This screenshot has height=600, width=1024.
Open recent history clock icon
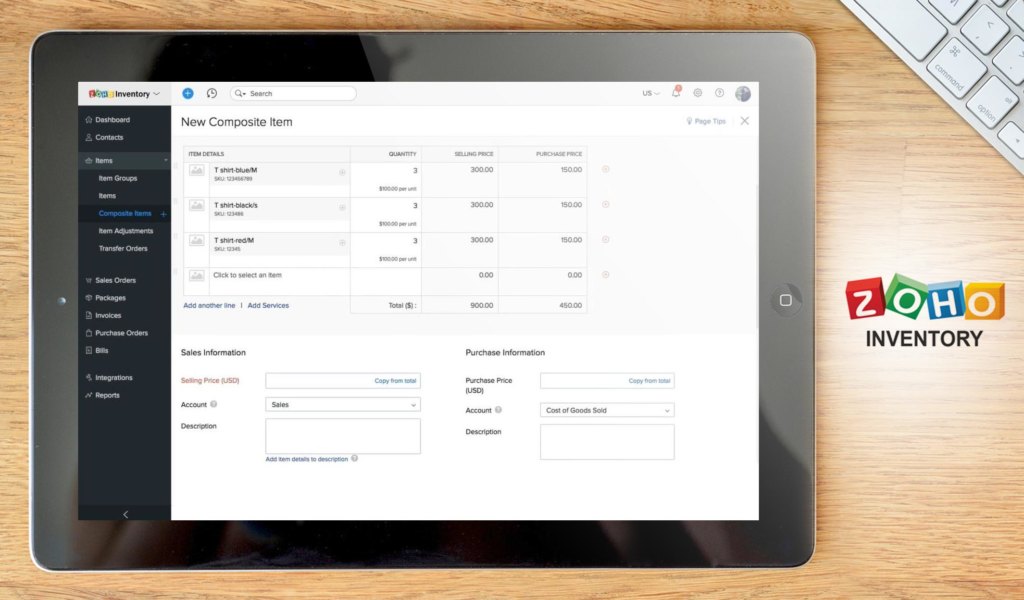tap(211, 93)
